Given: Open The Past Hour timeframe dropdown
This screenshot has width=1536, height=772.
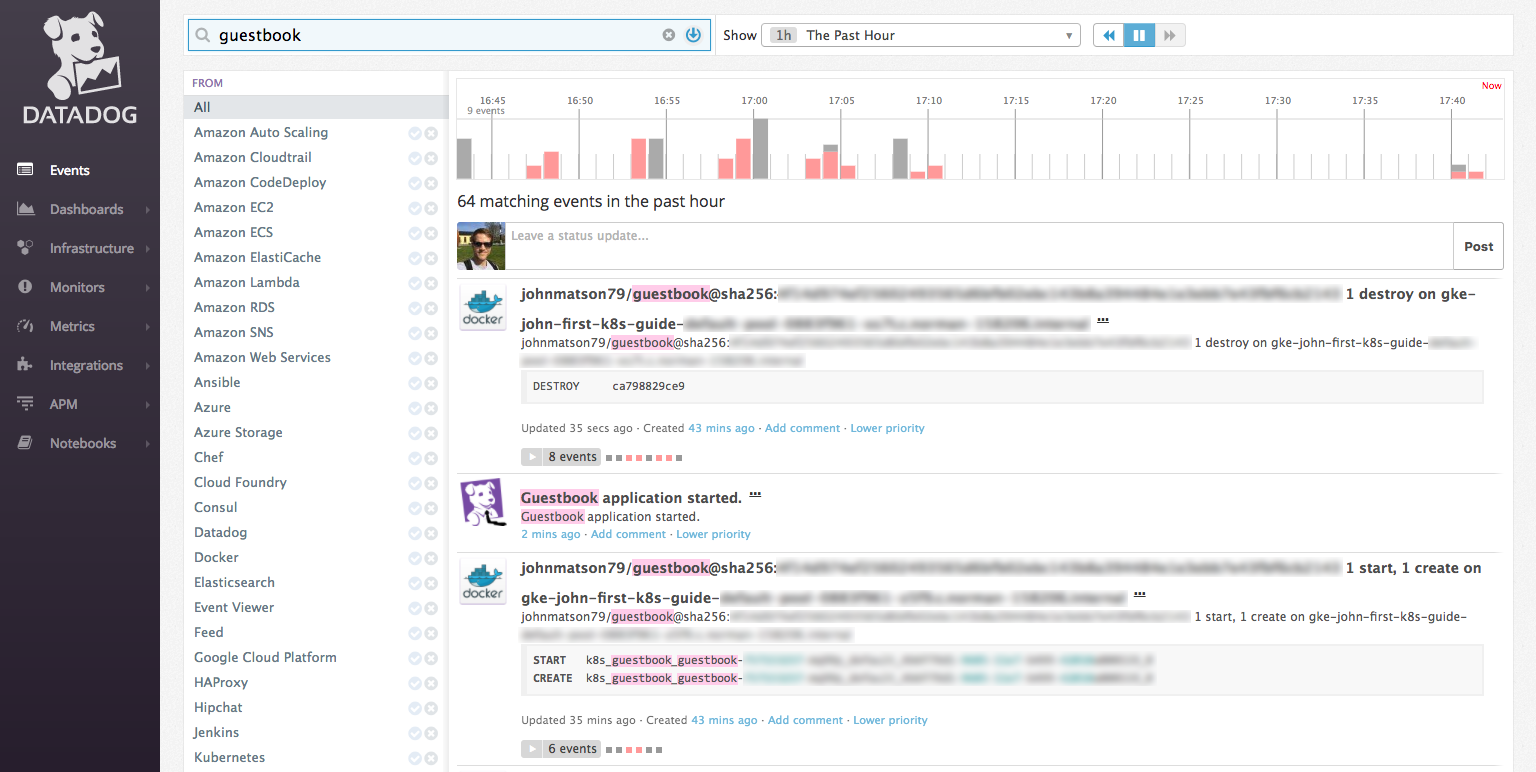Looking at the screenshot, I should tap(920, 35).
